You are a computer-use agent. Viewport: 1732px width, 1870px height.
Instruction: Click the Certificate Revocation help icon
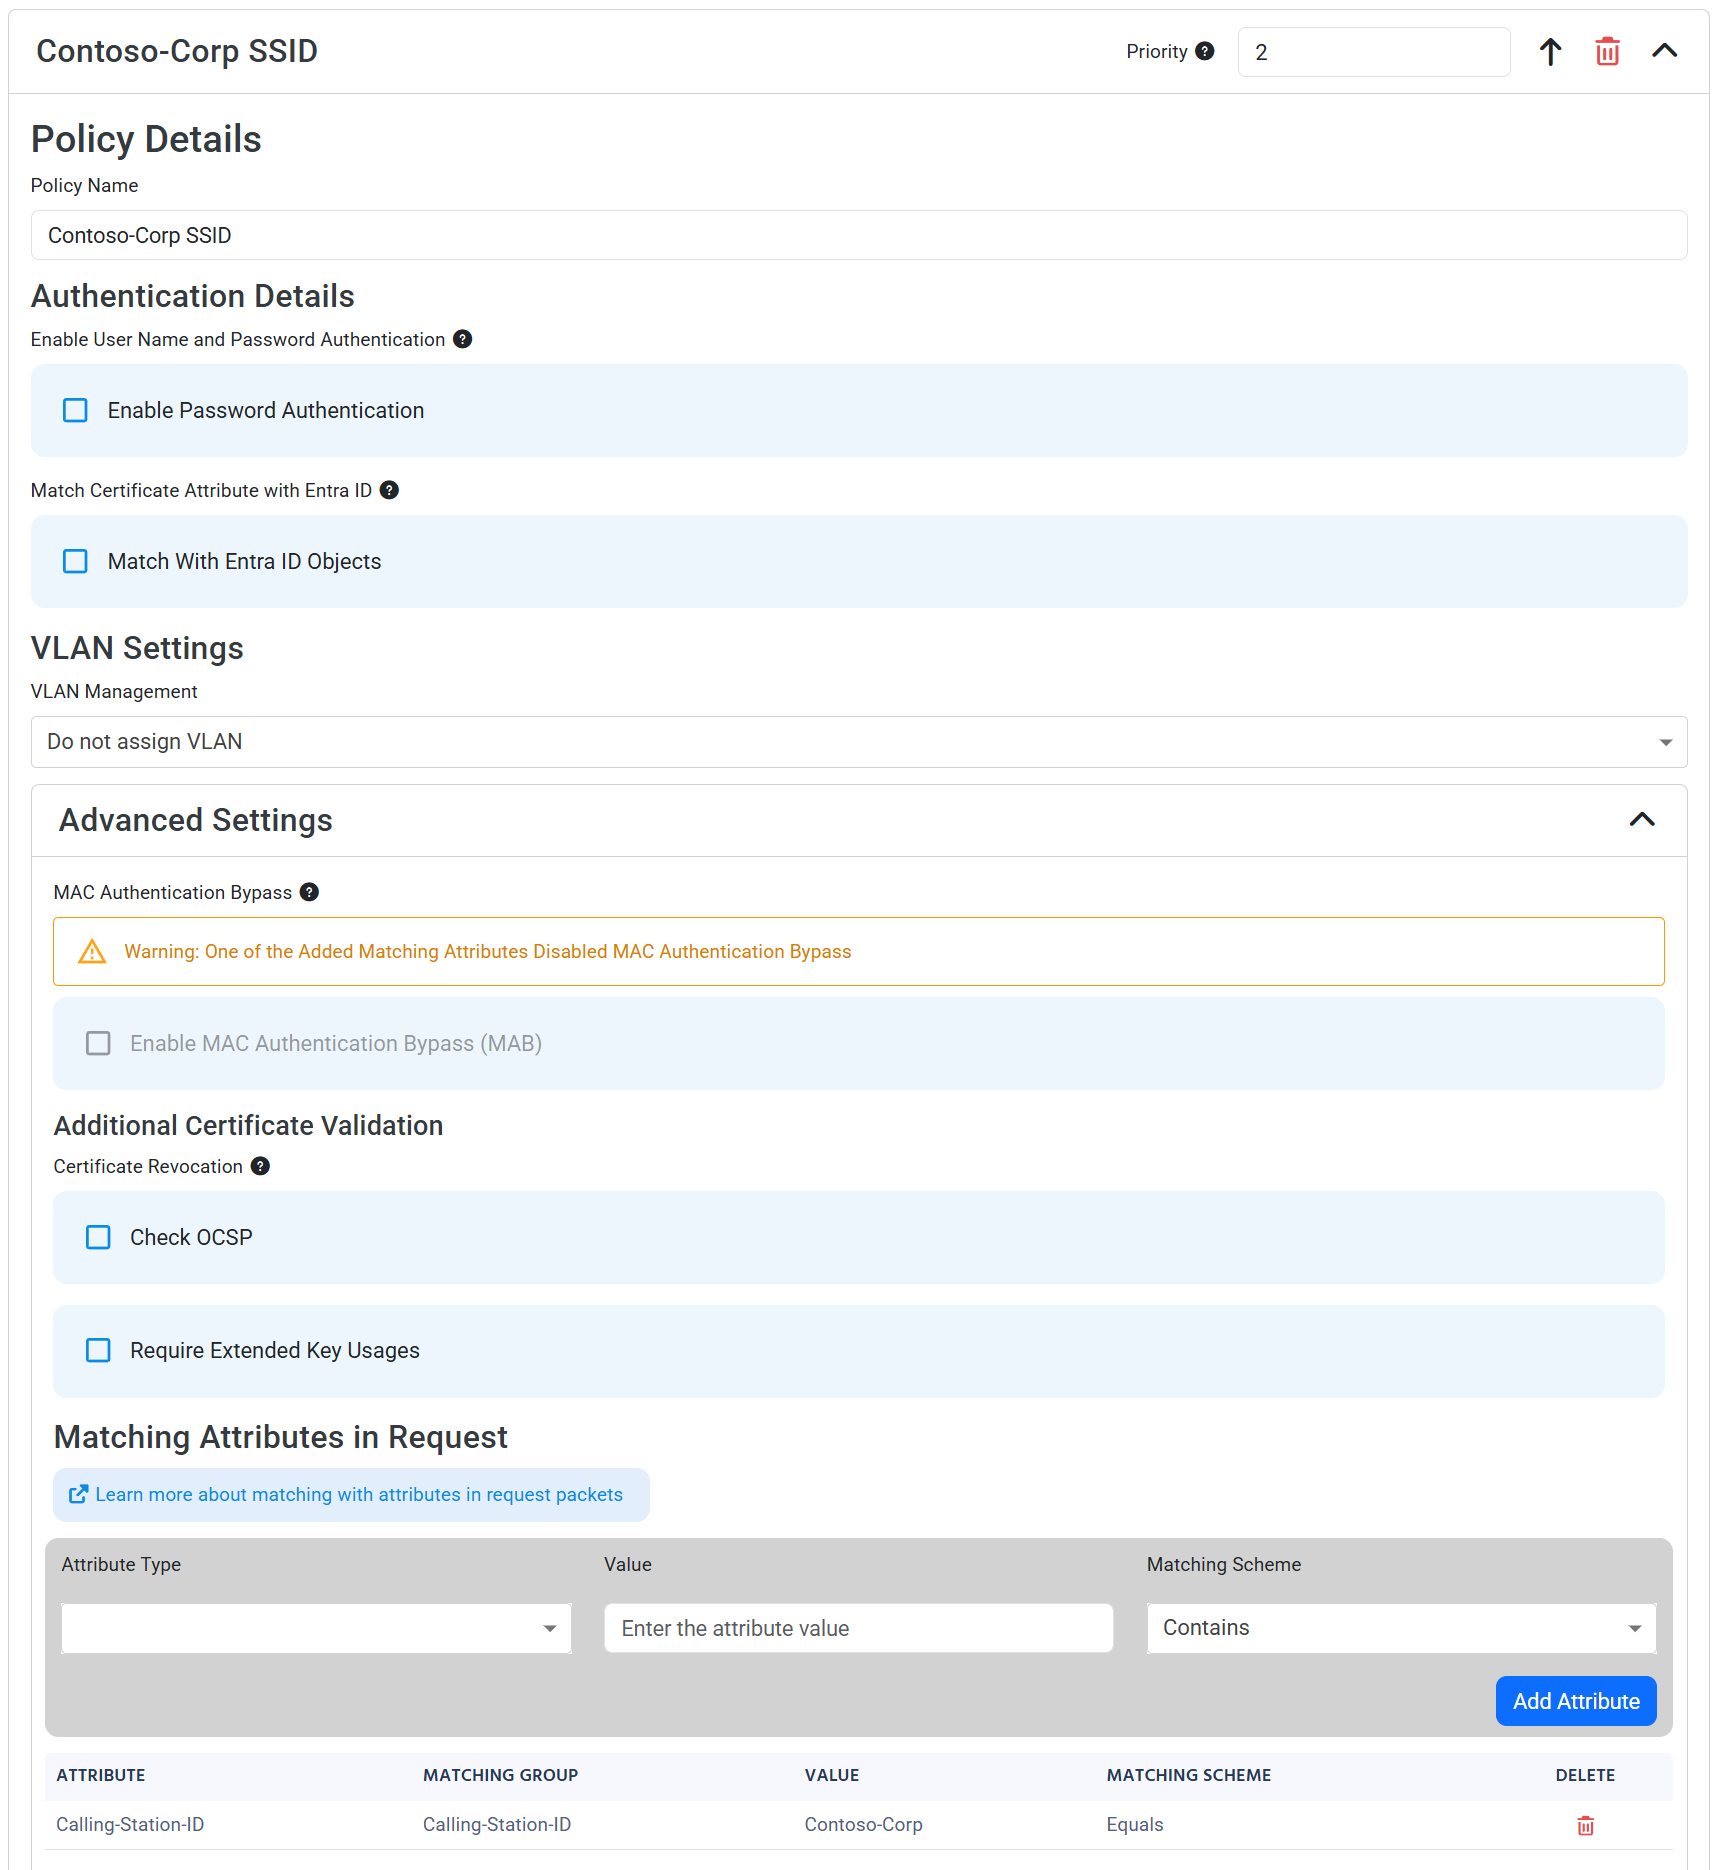coord(261,1166)
